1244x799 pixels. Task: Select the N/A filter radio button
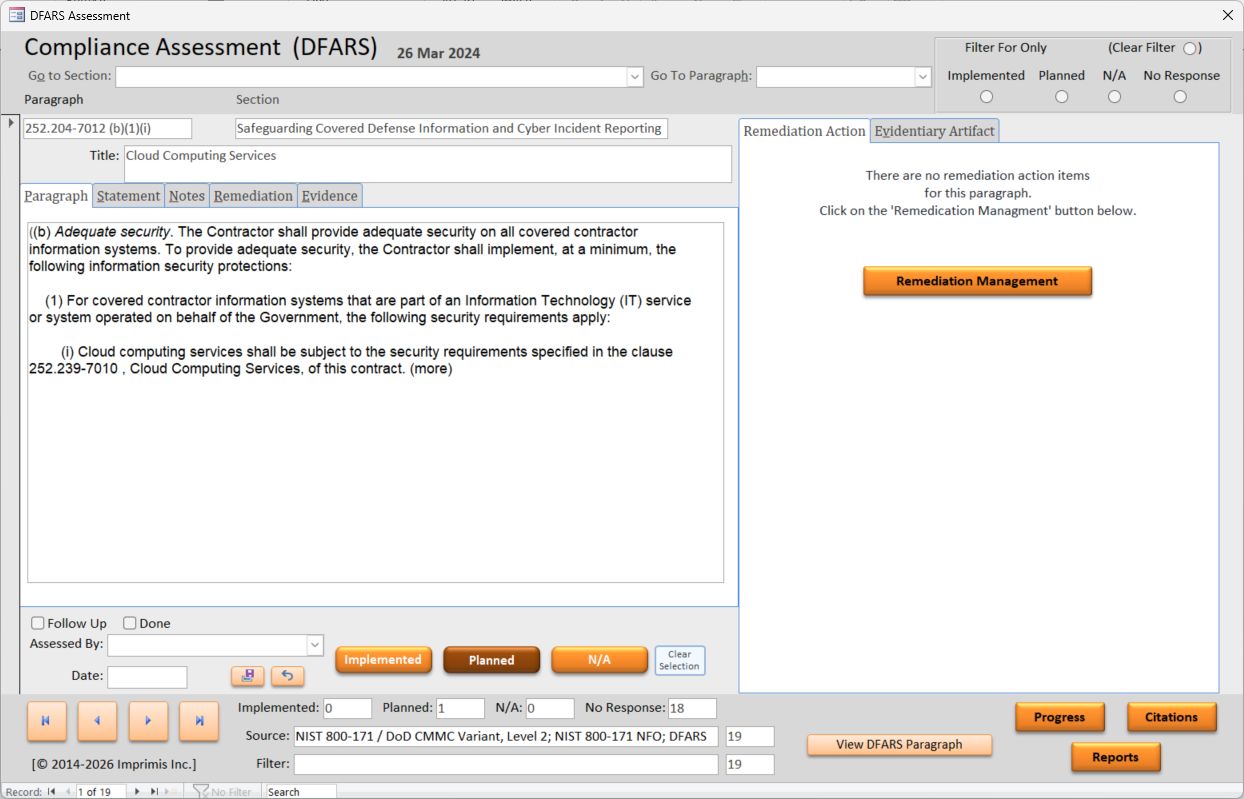click(x=1114, y=97)
